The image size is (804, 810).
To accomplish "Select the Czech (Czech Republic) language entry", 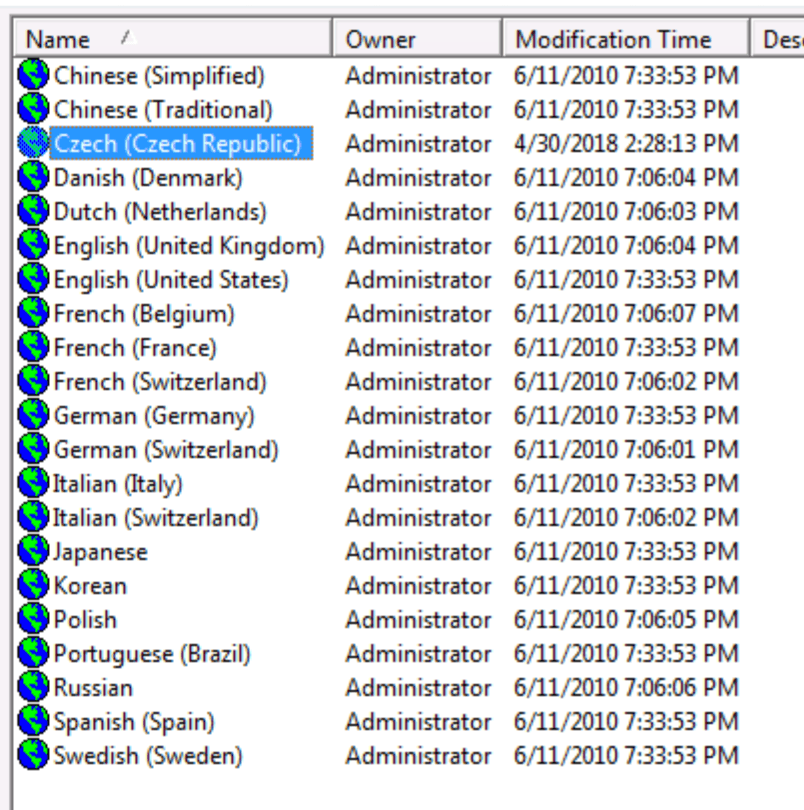I will (177, 143).
